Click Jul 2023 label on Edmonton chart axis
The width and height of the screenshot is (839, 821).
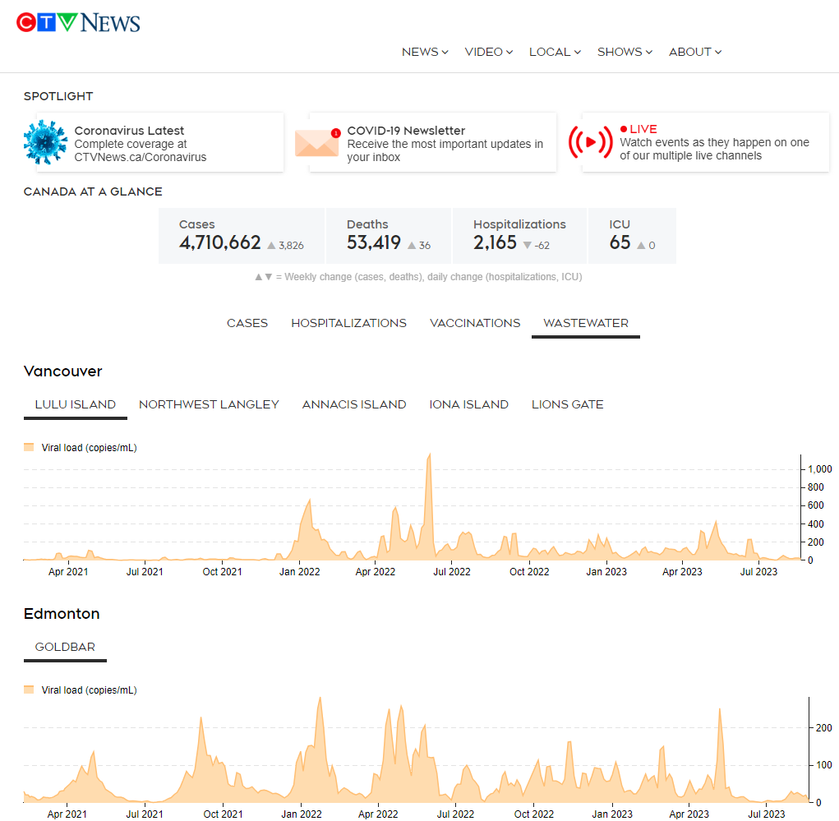pyautogui.click(x=766, y=814)
